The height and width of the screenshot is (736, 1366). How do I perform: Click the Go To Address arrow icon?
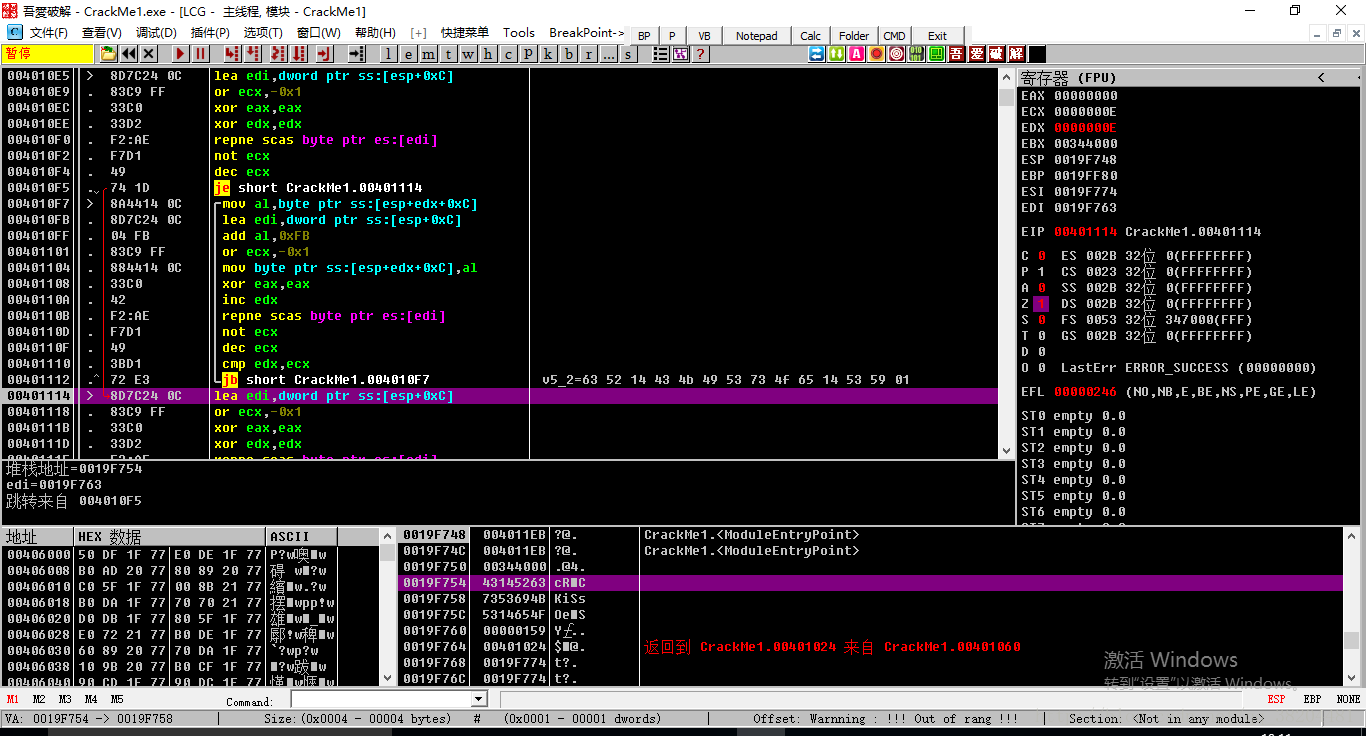point(356,54)
